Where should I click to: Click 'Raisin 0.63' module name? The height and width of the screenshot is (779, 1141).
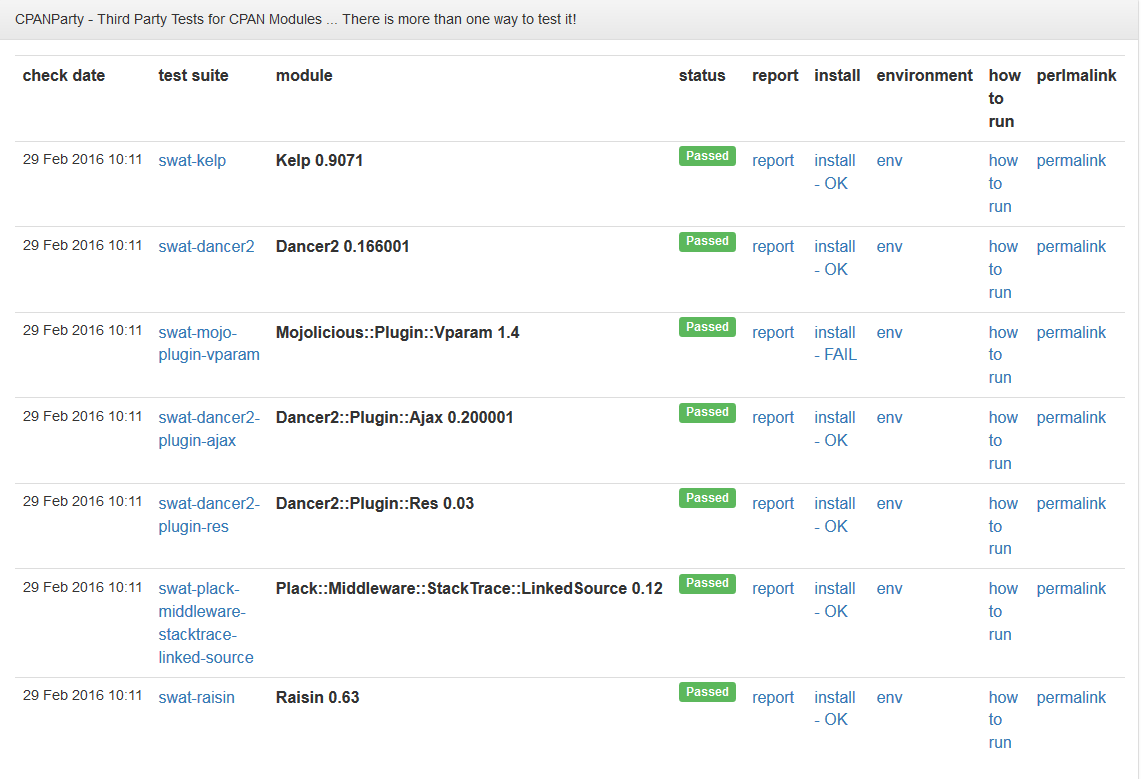tap(317, 698)
